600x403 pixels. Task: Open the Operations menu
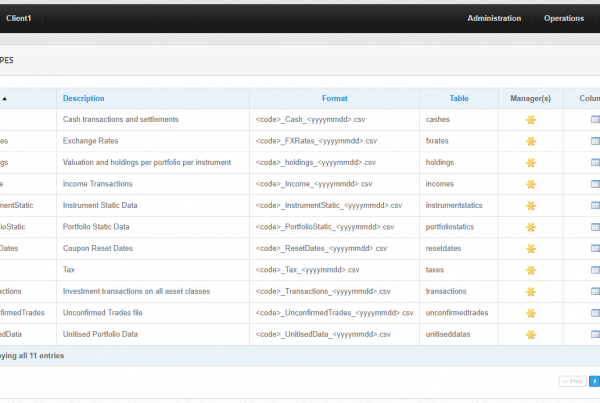pos(564,18)
